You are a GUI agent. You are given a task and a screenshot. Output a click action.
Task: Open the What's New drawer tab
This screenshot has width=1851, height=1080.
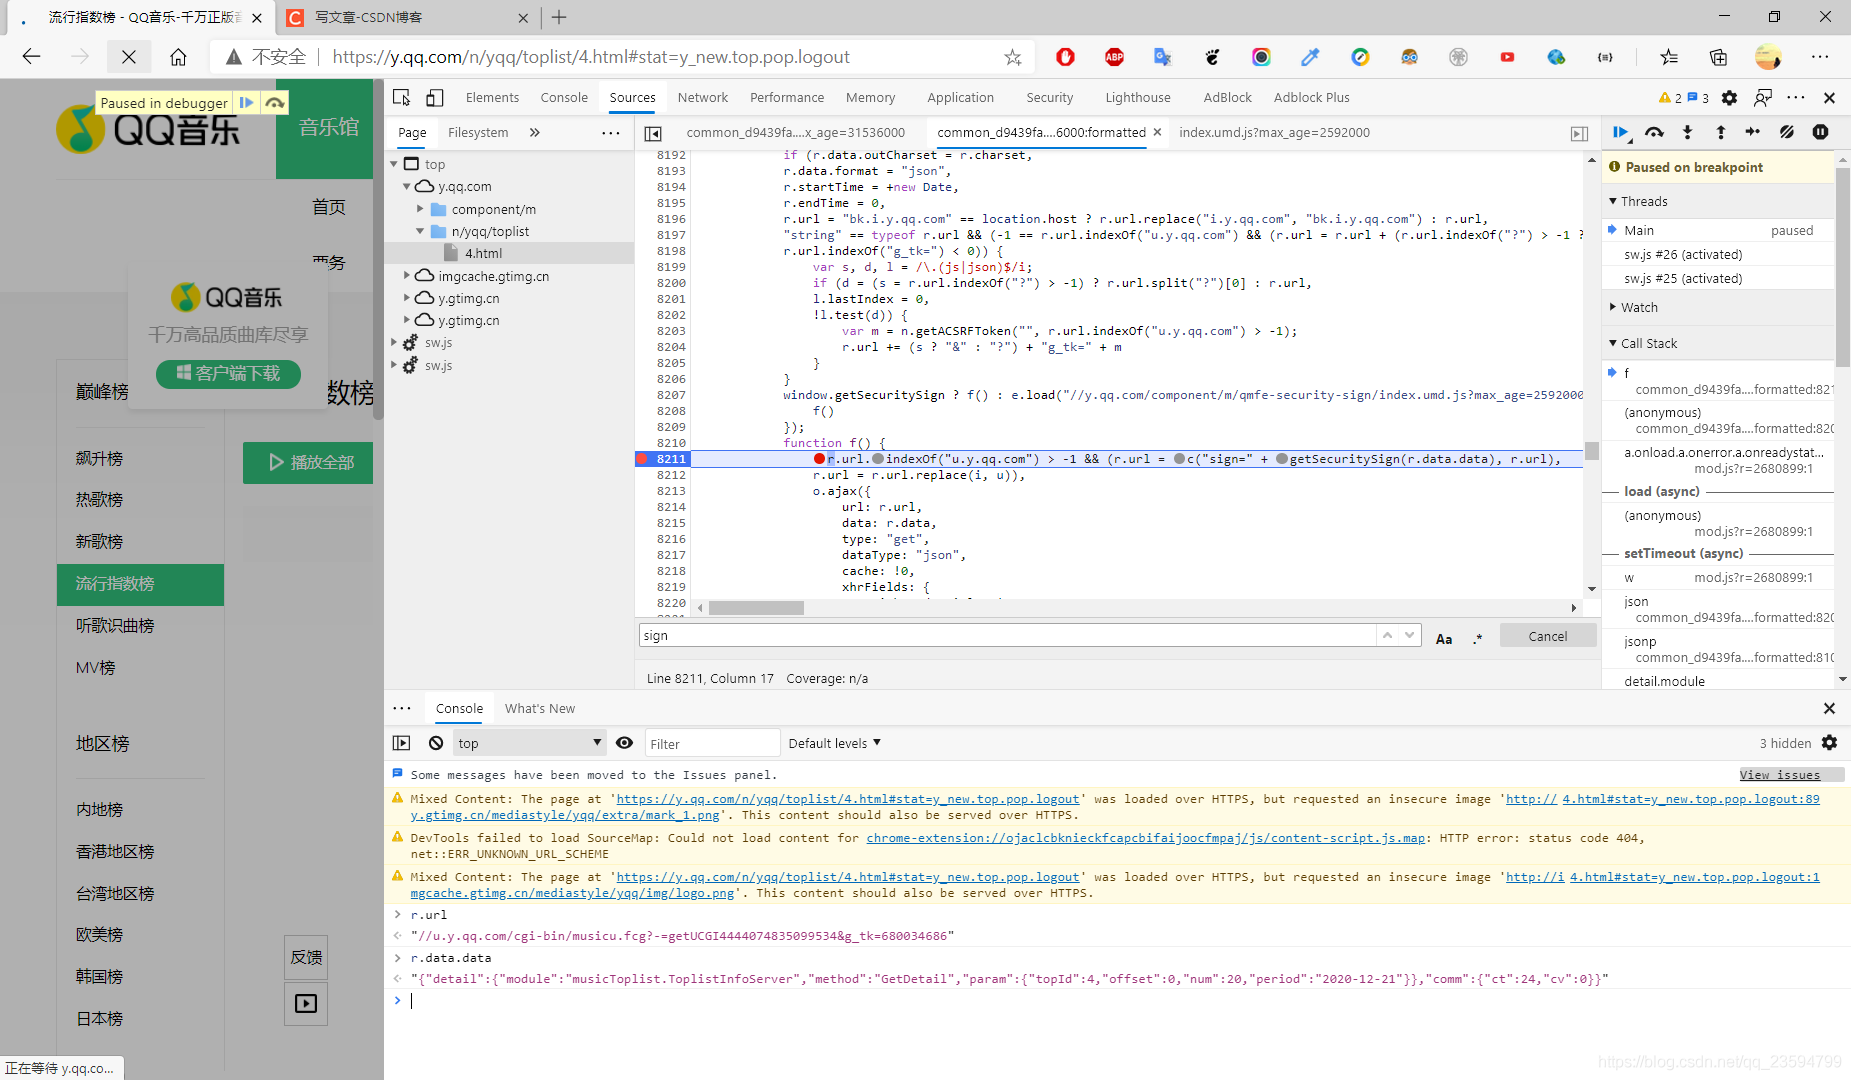pos(540,708)
